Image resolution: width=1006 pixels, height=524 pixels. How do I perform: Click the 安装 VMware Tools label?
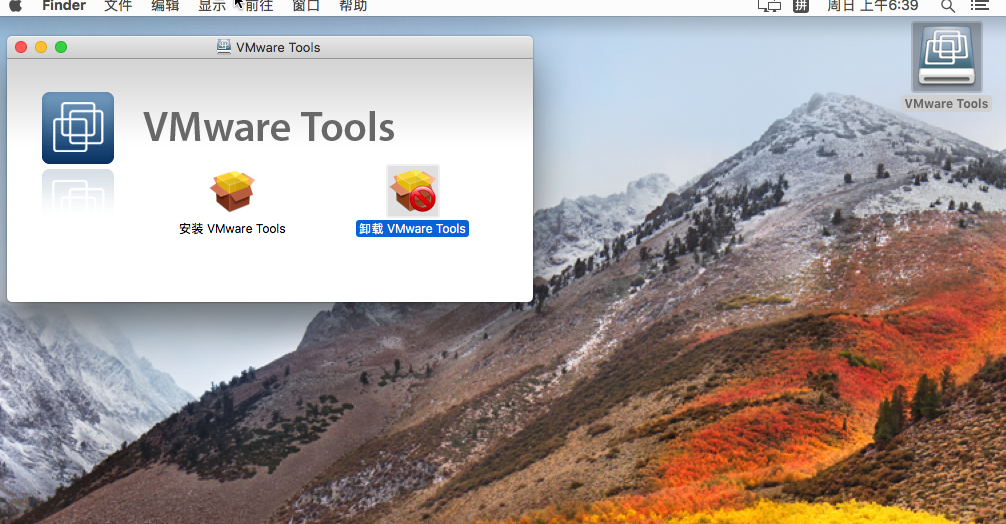coord(232,229)
